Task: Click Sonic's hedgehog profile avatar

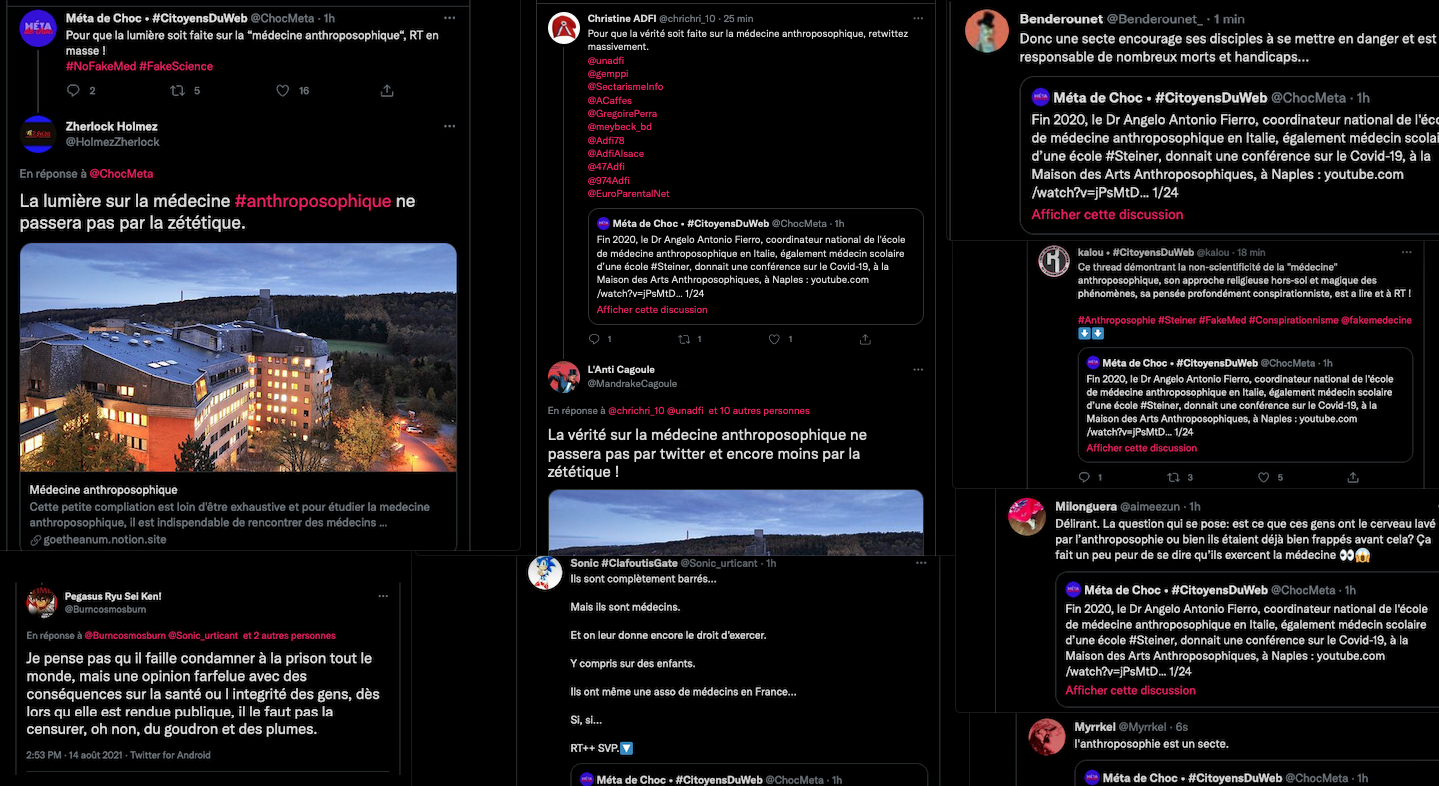Action: [x=545, y=573]
